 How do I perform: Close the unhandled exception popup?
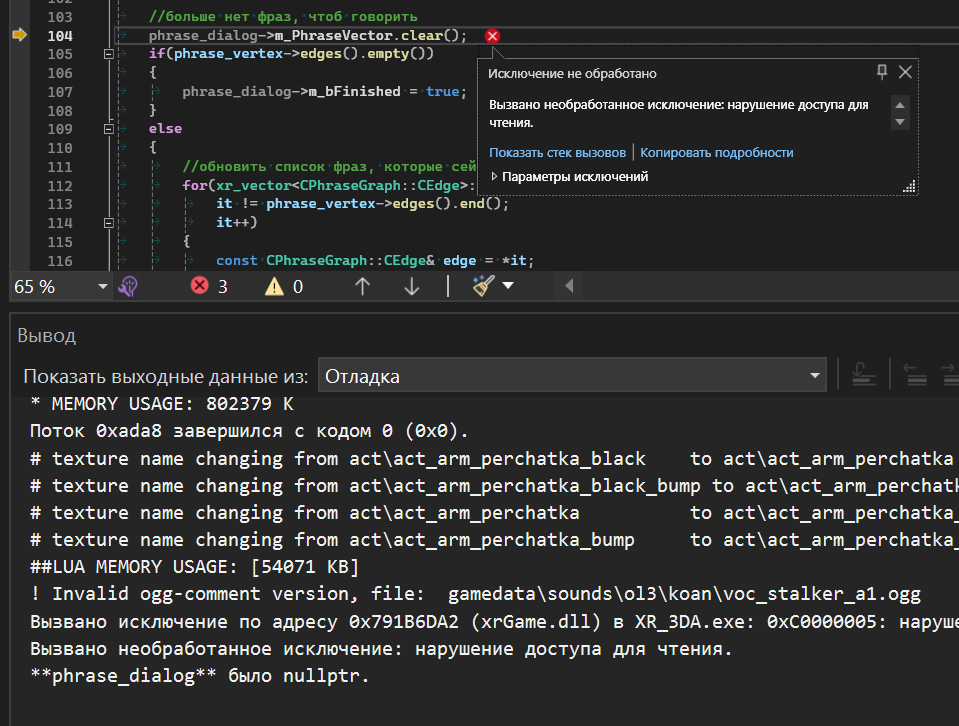(x=905, y=72)
